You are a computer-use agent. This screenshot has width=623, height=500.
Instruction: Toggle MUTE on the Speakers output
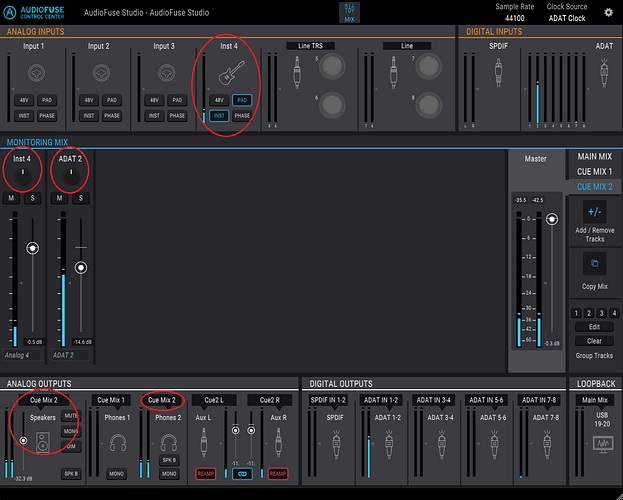[x=72, y=416]
